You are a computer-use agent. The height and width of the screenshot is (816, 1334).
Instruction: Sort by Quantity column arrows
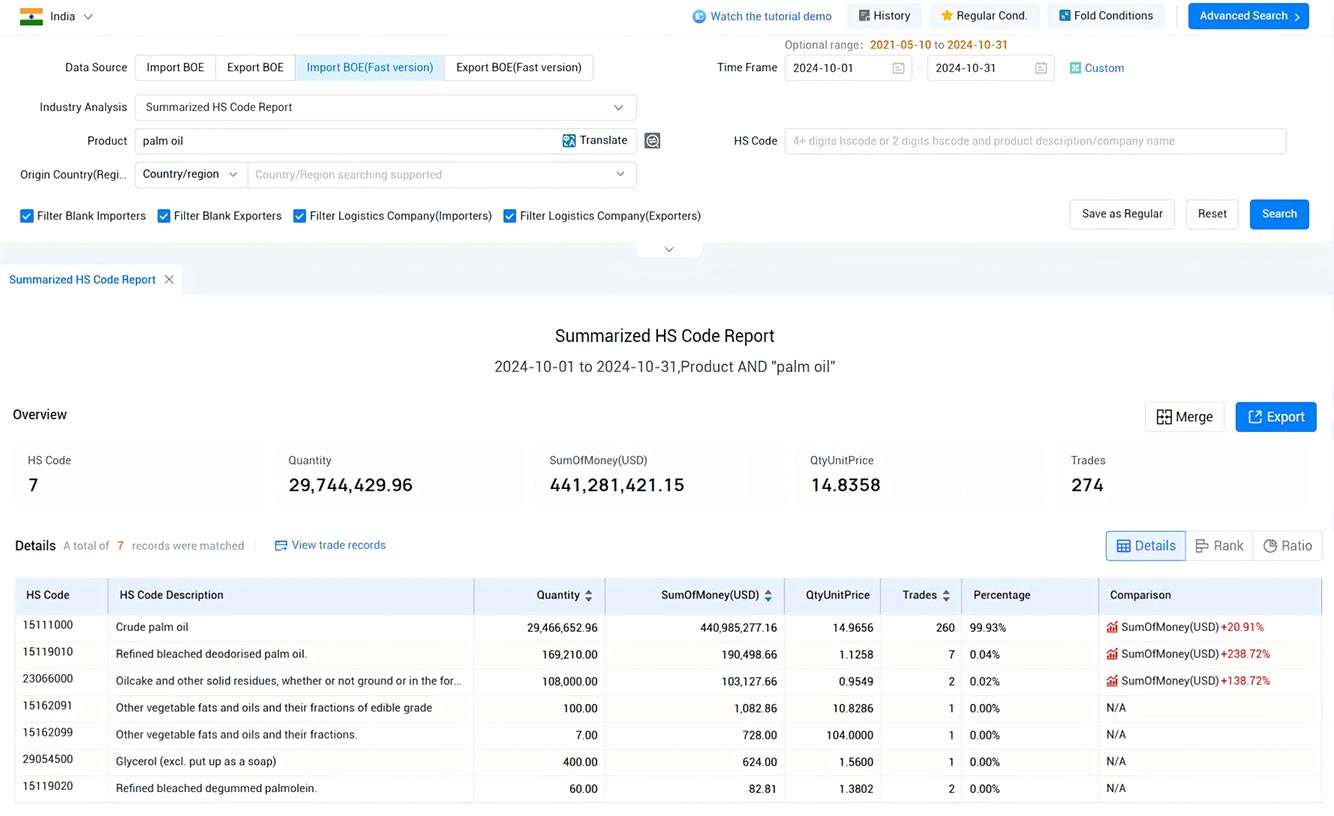click(588, 595)
